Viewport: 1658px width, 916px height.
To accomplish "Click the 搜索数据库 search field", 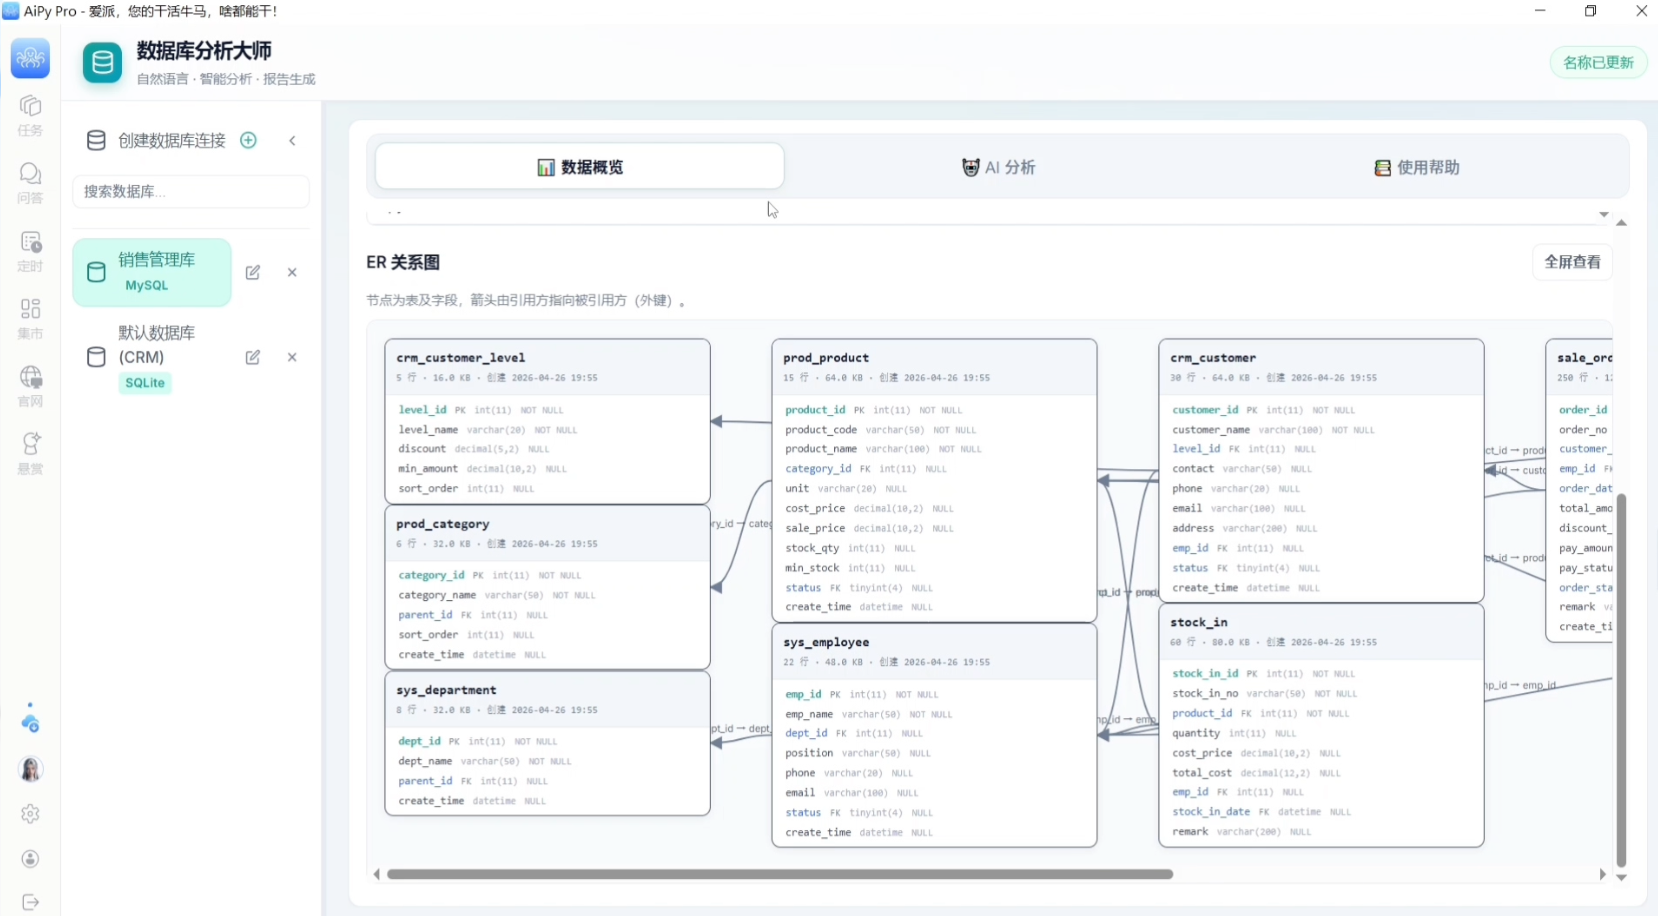I will pos(191,191).
